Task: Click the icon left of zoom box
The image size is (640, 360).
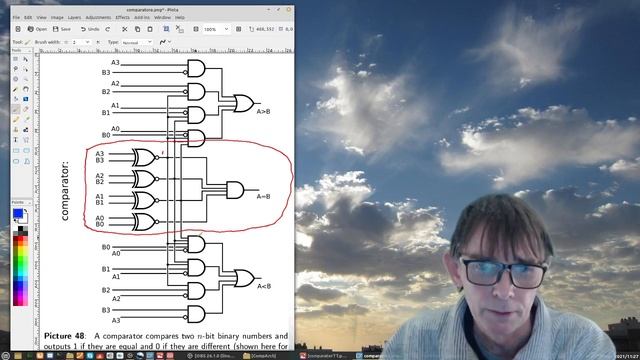Action: pos(196,29)
